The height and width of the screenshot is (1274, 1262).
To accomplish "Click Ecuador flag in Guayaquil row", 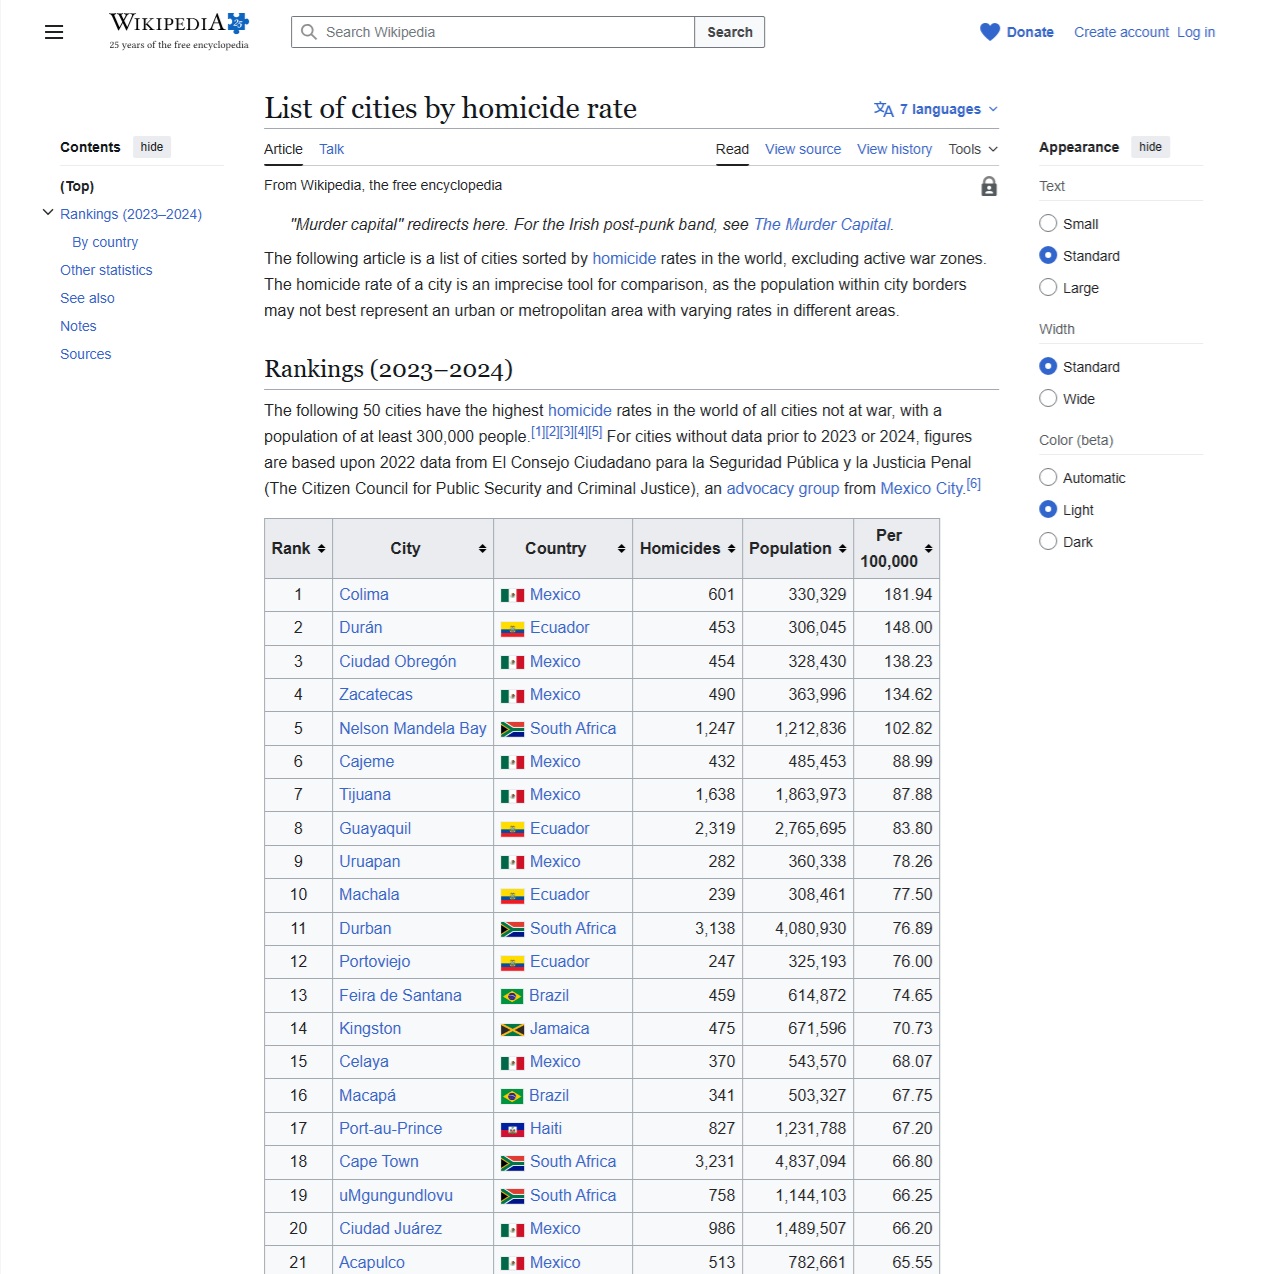I will (512, 829).
